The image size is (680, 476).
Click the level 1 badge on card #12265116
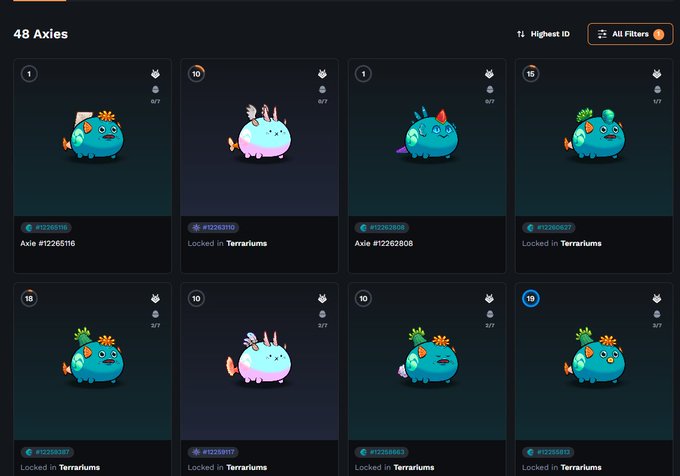point(29,74)
